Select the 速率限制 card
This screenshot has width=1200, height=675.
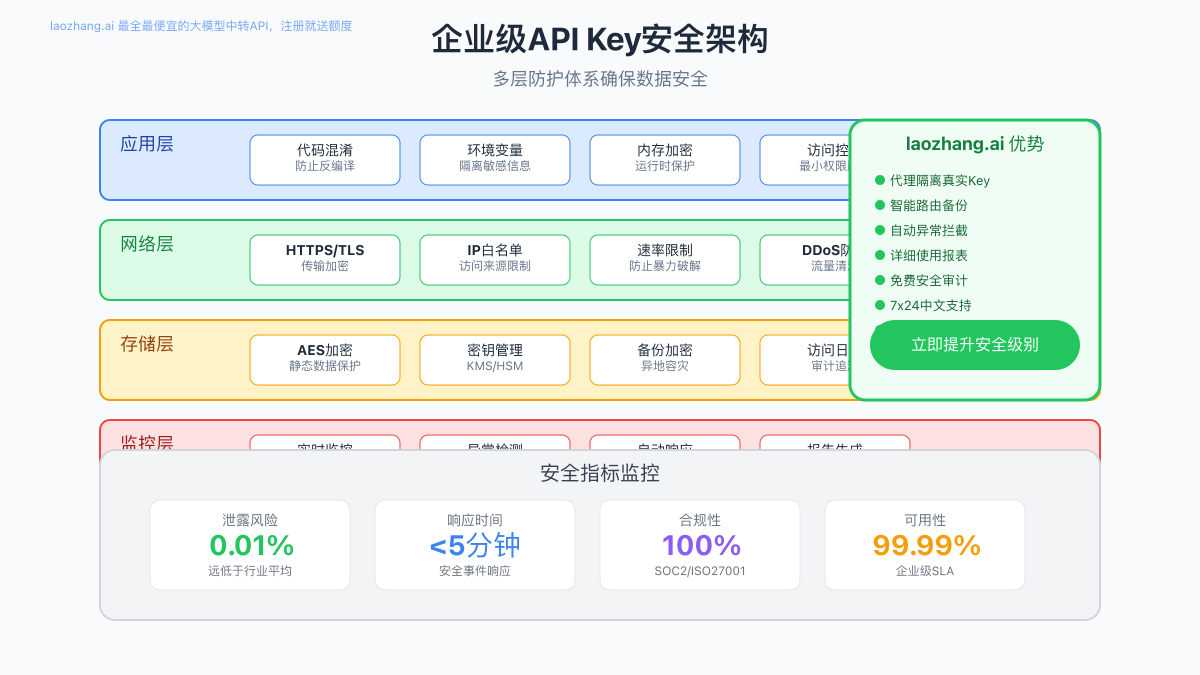tap(665, 260)
